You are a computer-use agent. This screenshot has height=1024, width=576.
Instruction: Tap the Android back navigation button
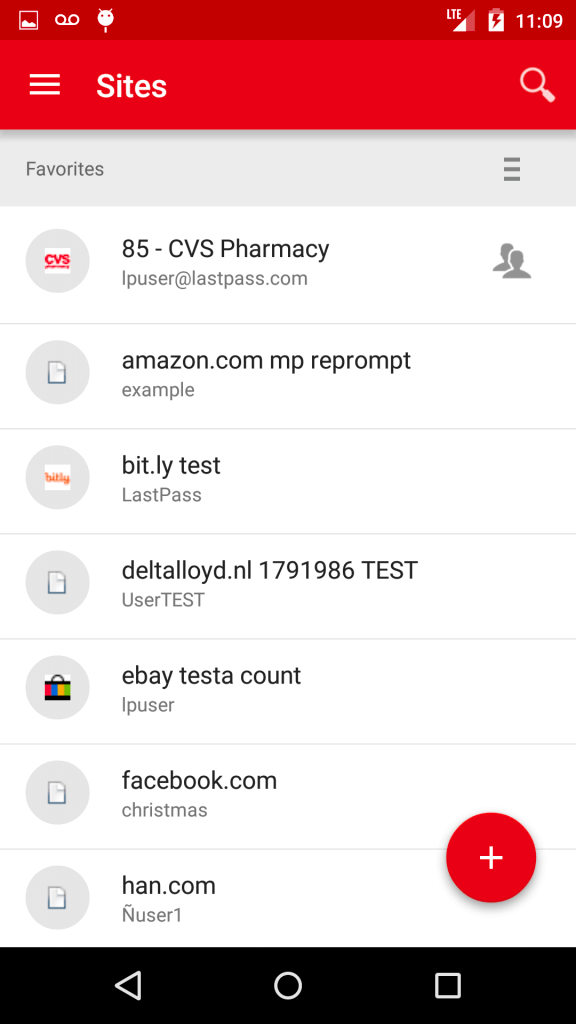click(x=128, y=985)
